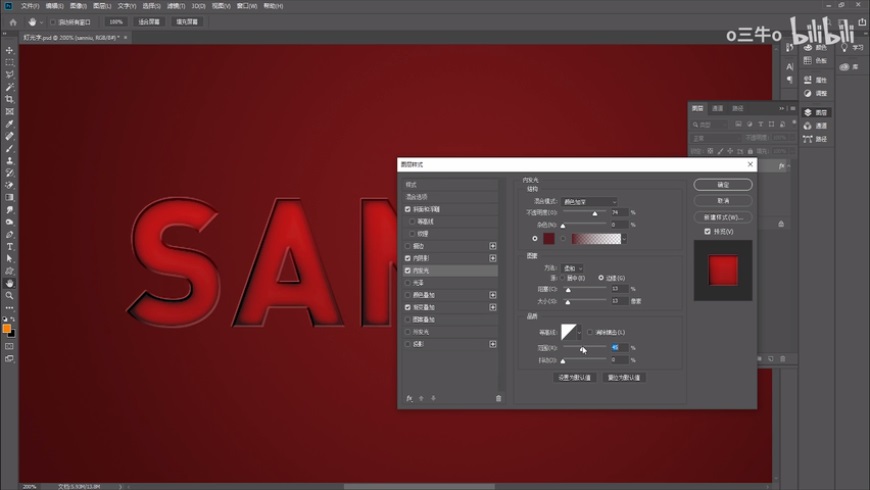Click the plus icon next to 投影

493,344
